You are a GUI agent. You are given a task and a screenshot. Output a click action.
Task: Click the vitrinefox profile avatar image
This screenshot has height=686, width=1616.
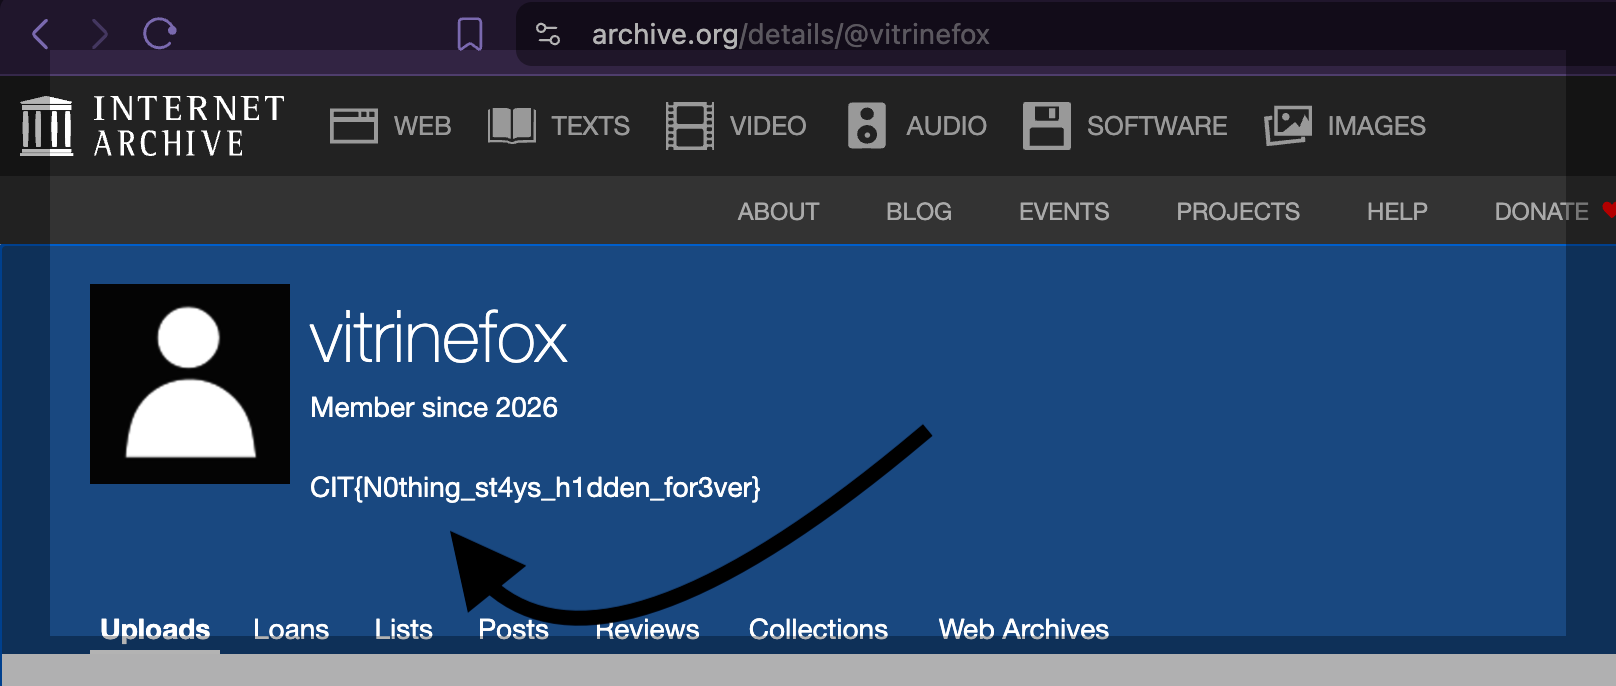190,384
